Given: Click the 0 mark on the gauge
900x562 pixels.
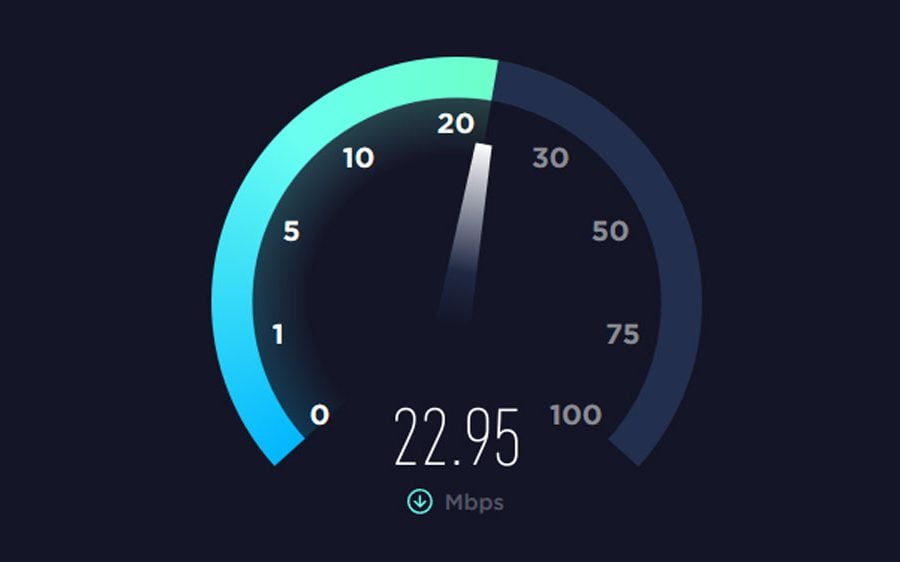Looking at the screenshot, I should (320, 414).
